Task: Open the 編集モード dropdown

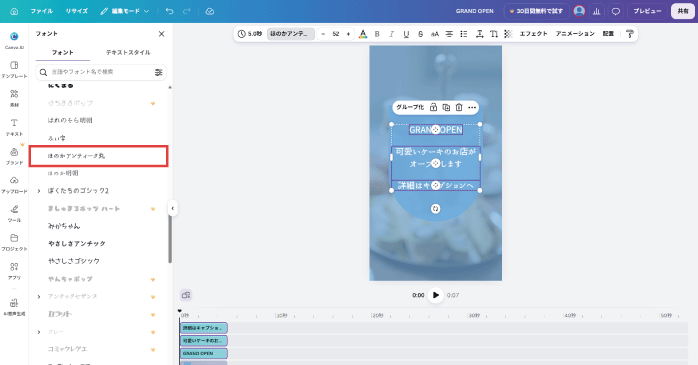Action: point(125,11)
